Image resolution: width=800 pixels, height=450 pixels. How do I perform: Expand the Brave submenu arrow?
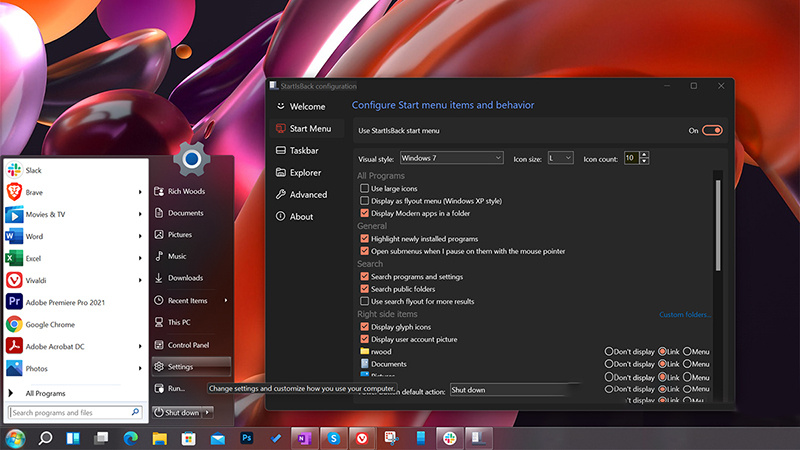(140, 192)
